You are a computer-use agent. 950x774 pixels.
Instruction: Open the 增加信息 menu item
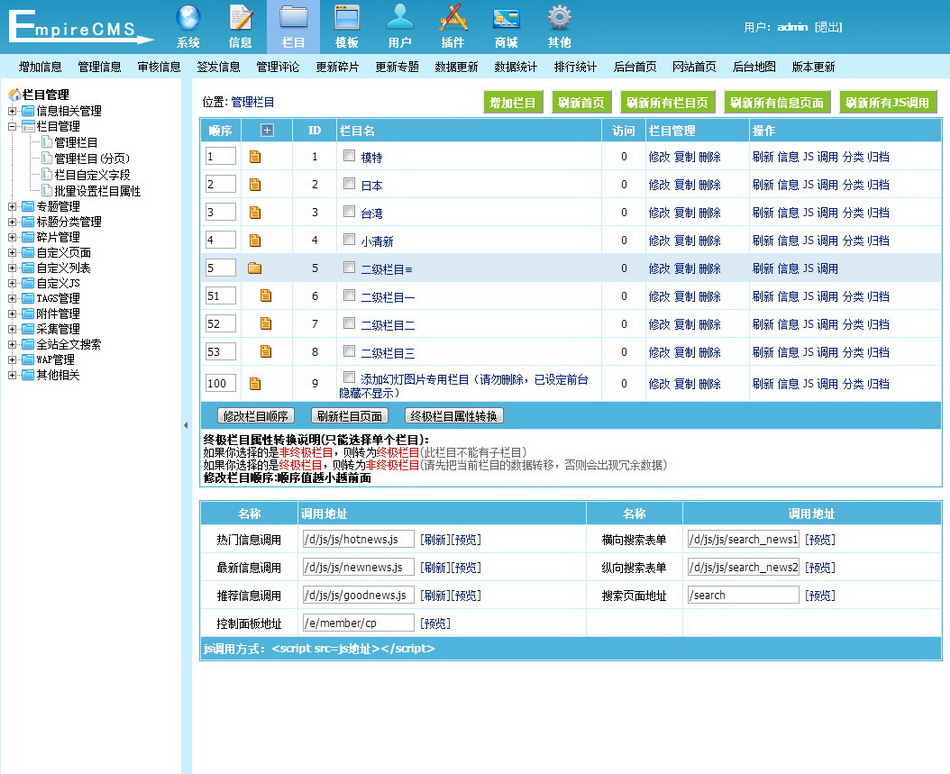click(x=40, y=67)
